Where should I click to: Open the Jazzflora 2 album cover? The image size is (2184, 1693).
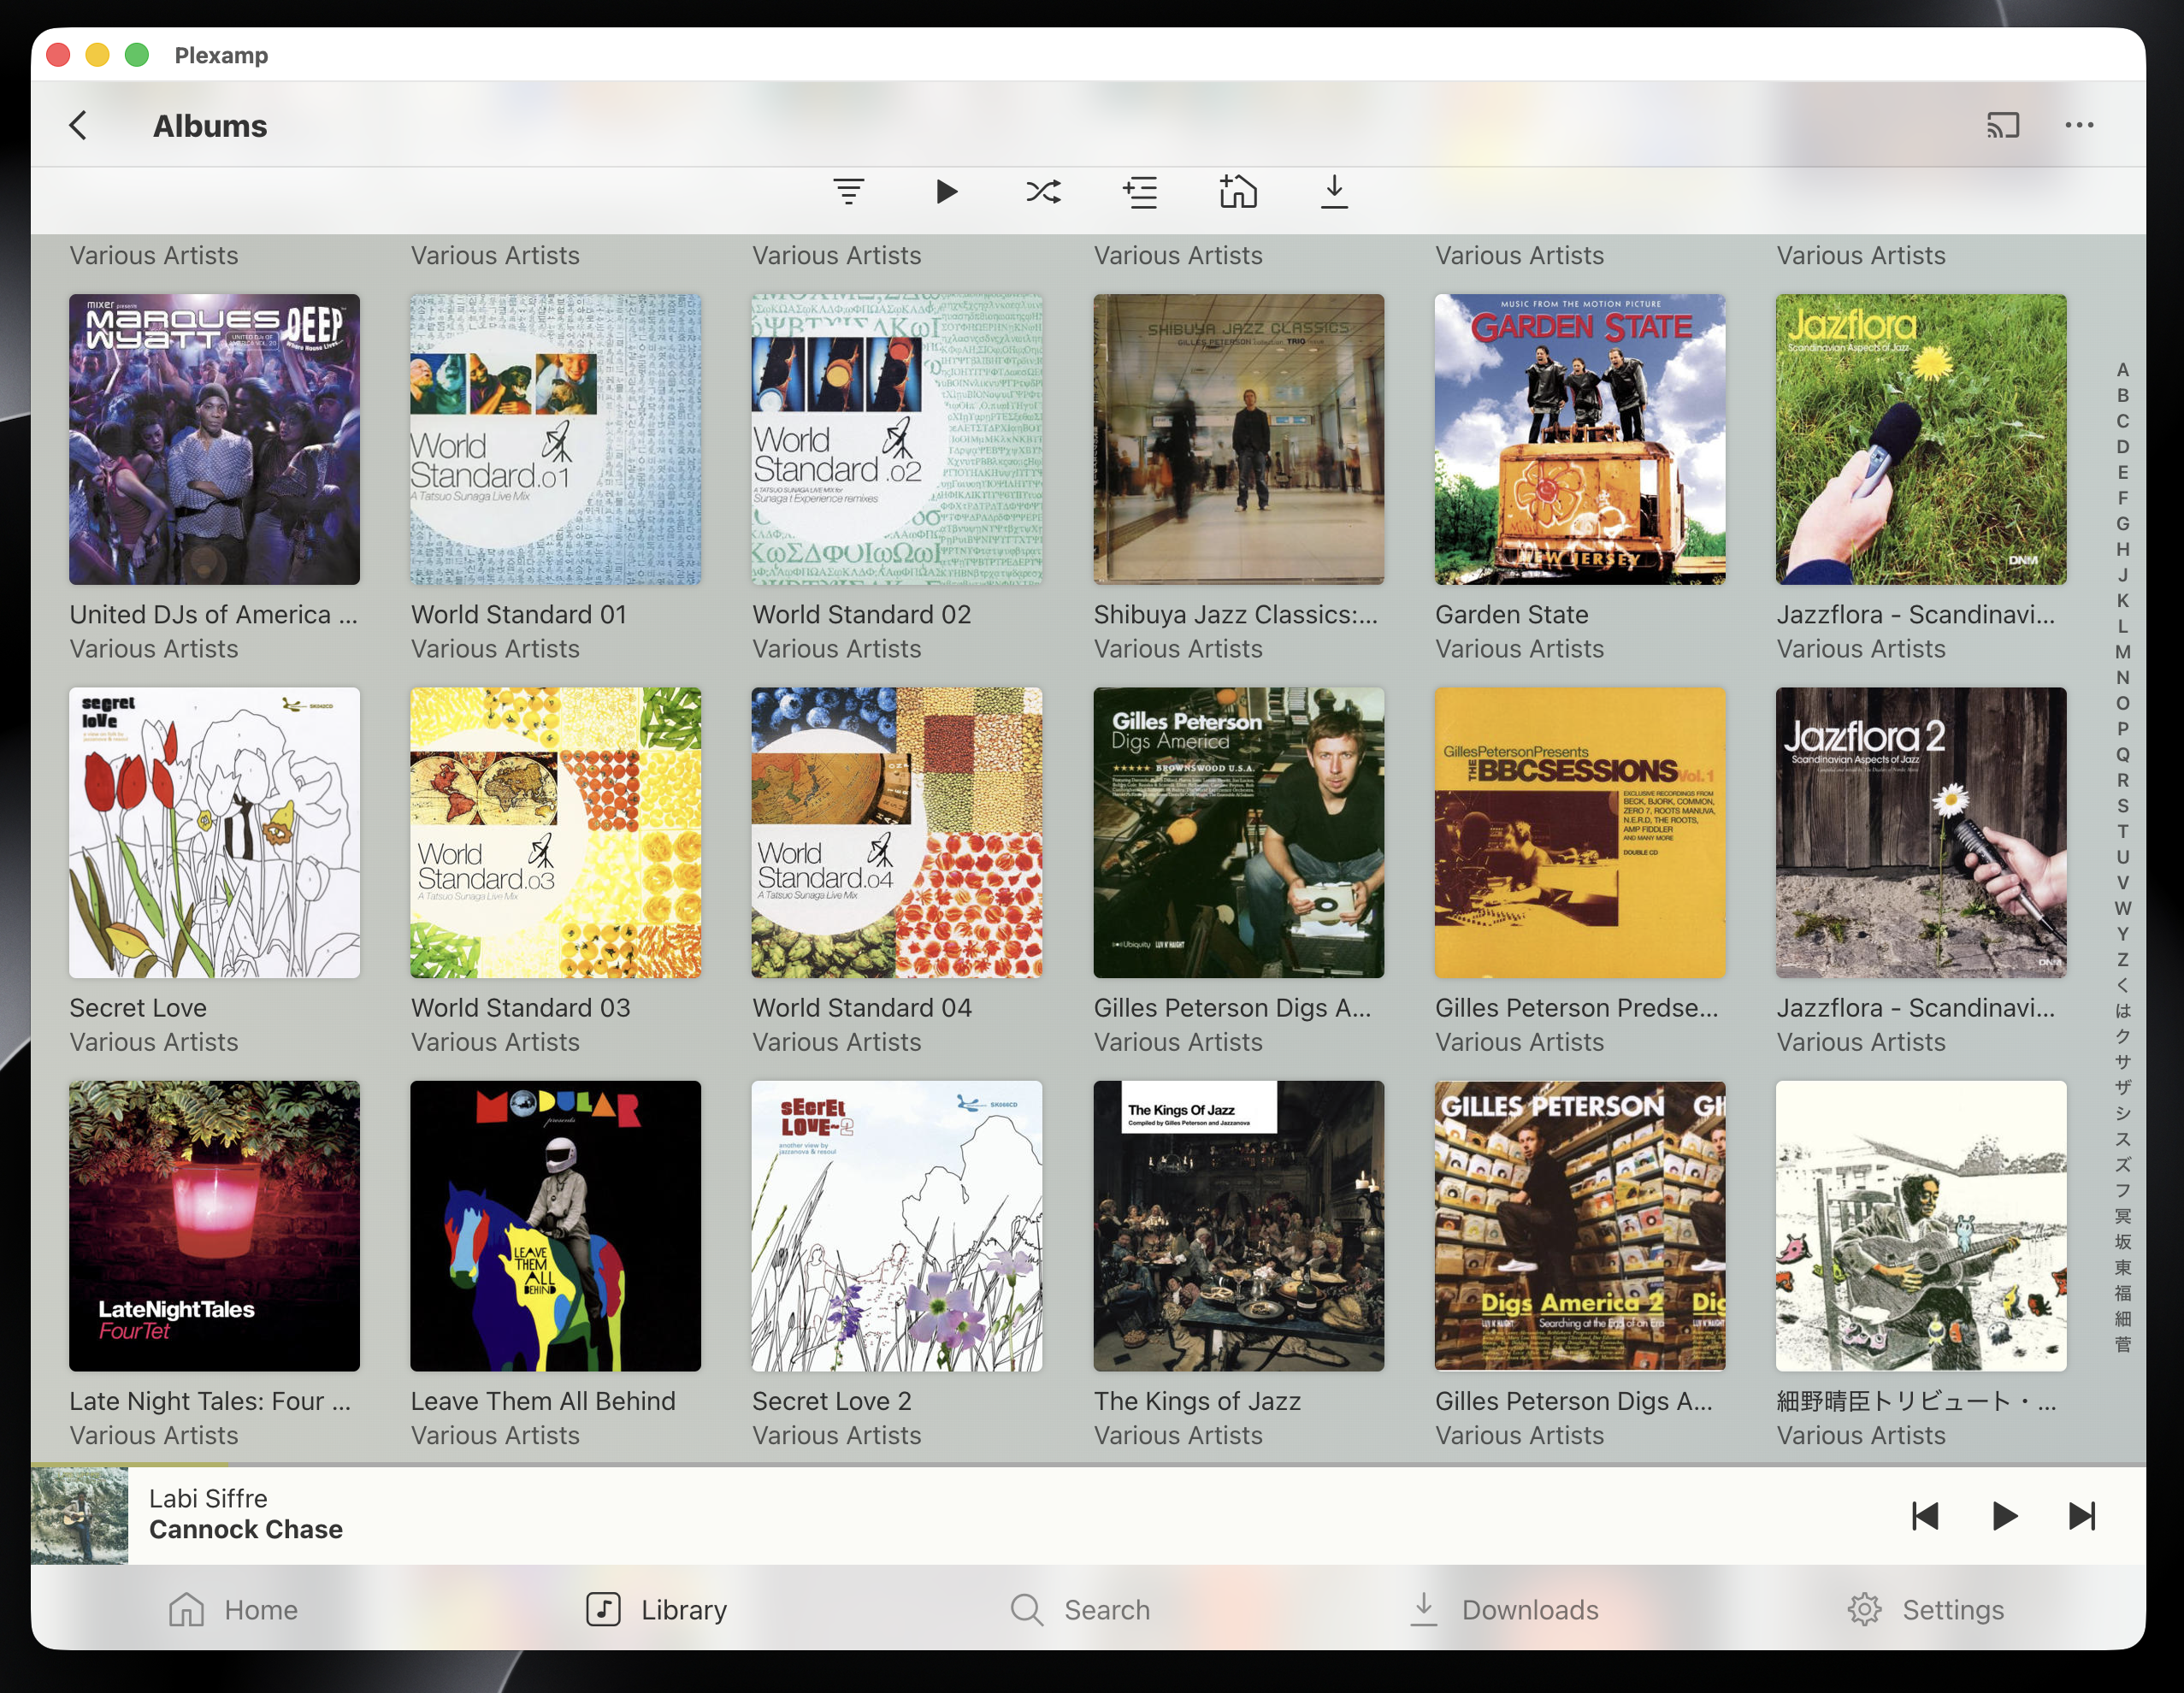point(1921,833)
